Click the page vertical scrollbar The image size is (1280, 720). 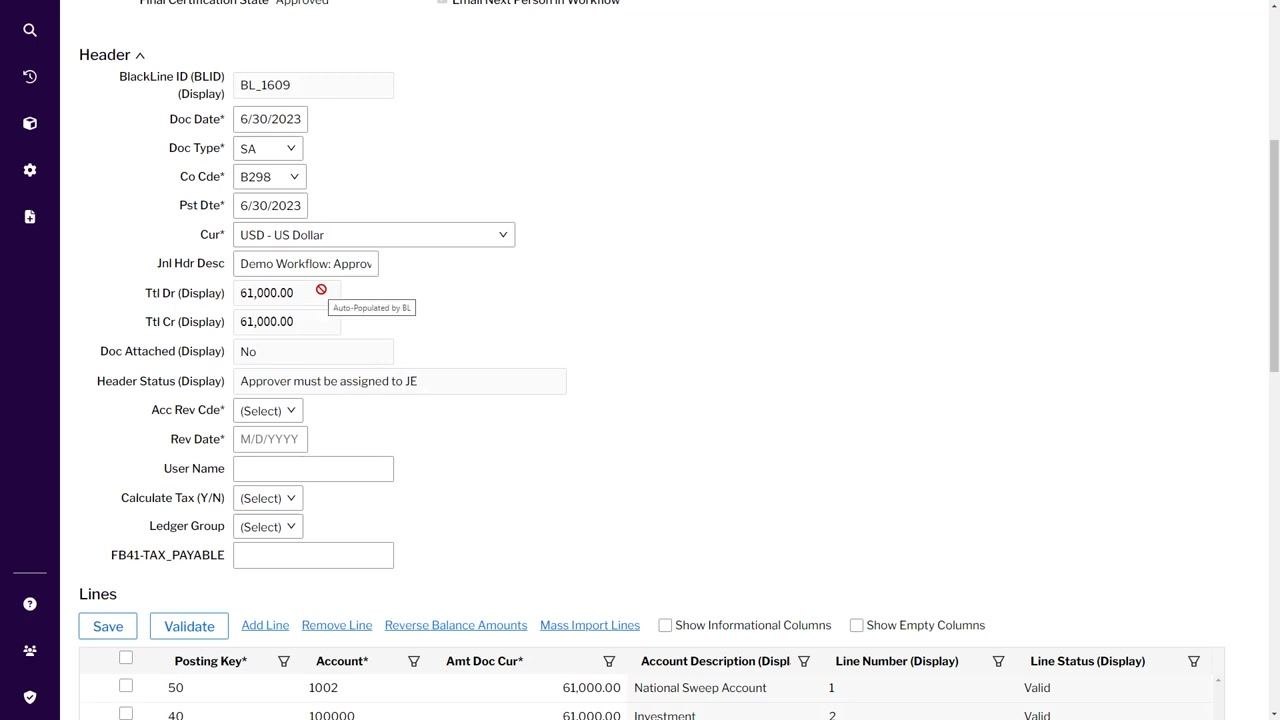point(1274,255)
